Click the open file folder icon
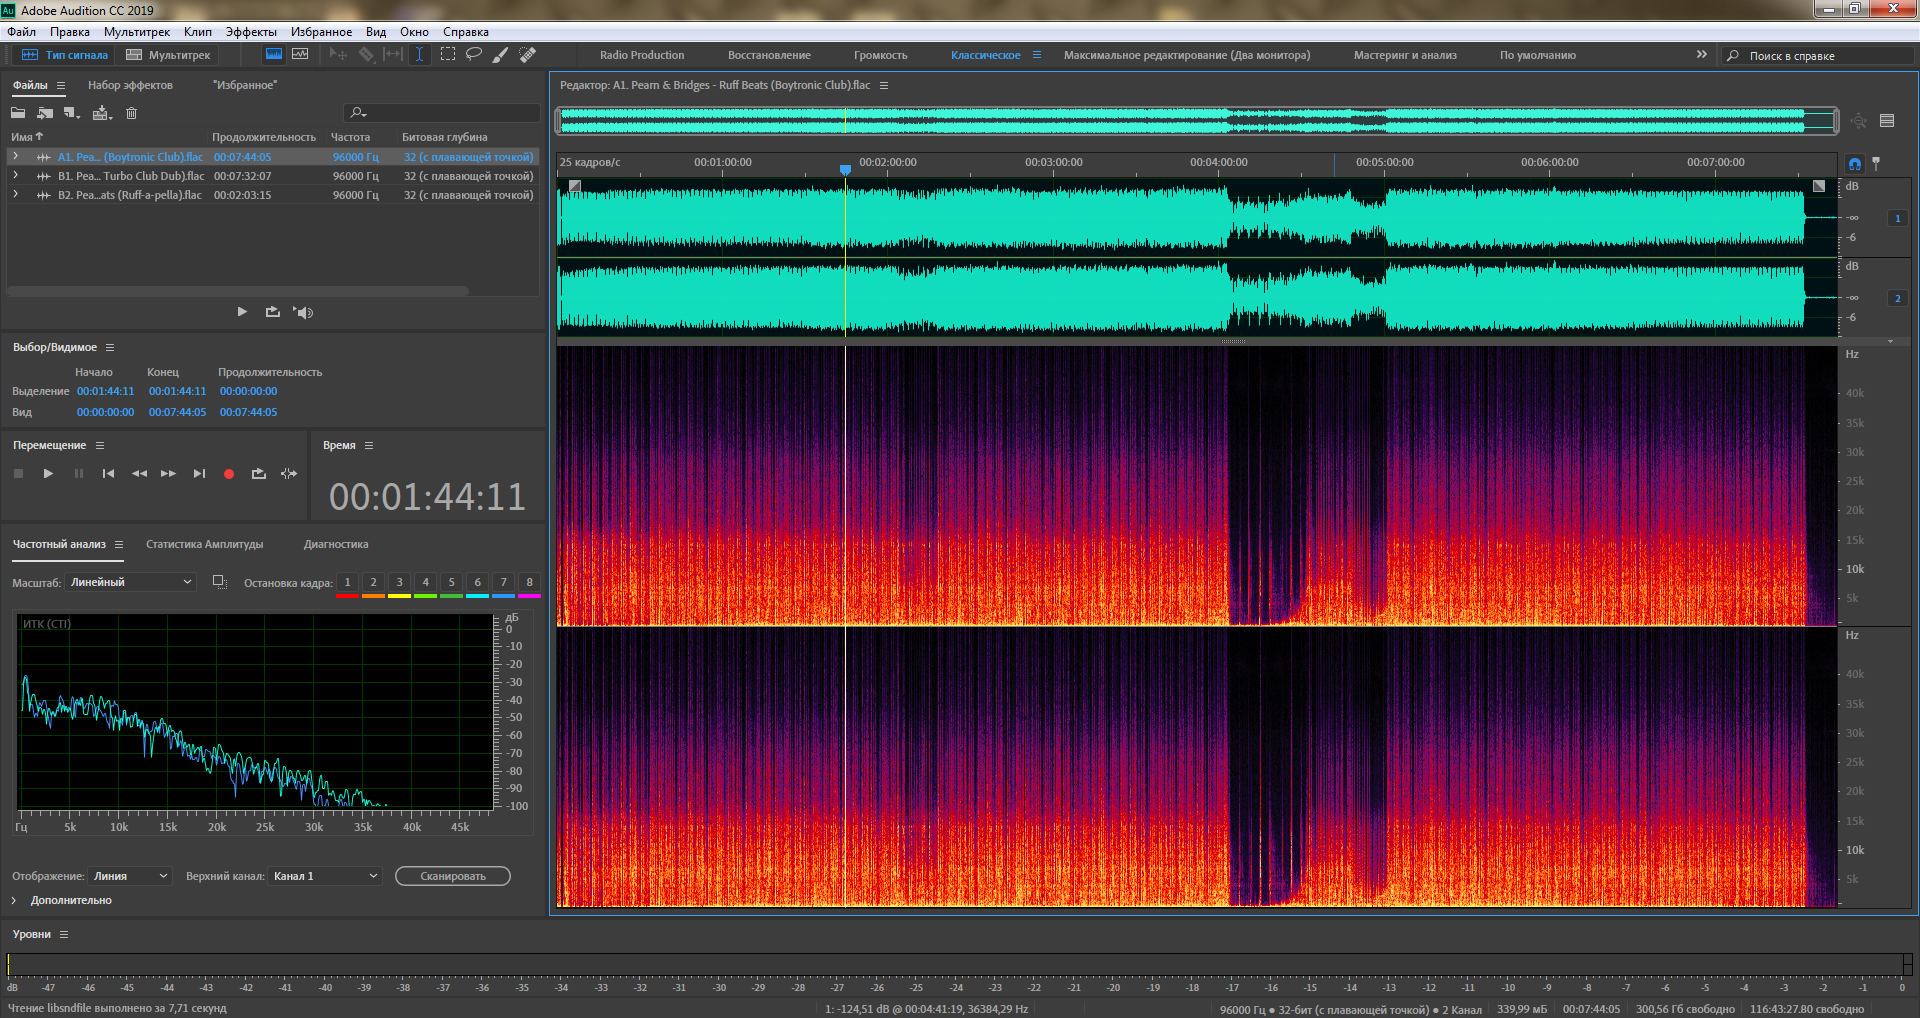1920x1018 pixels. pos(18,114)
